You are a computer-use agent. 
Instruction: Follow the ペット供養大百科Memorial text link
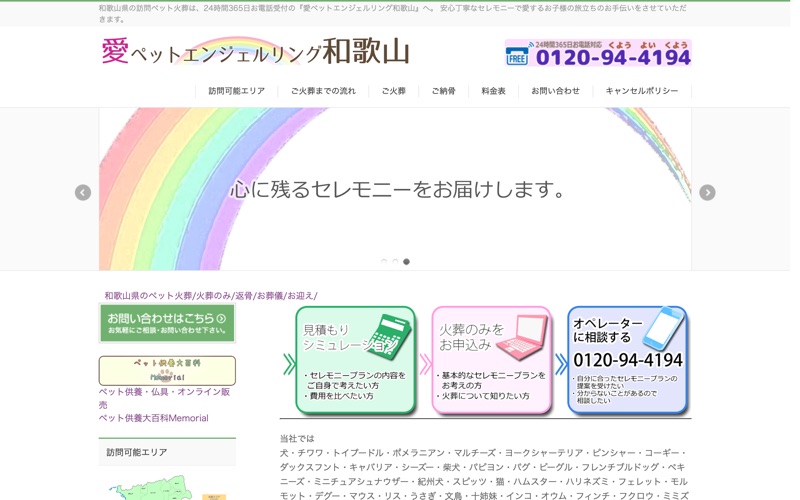(x=154, y=418)
